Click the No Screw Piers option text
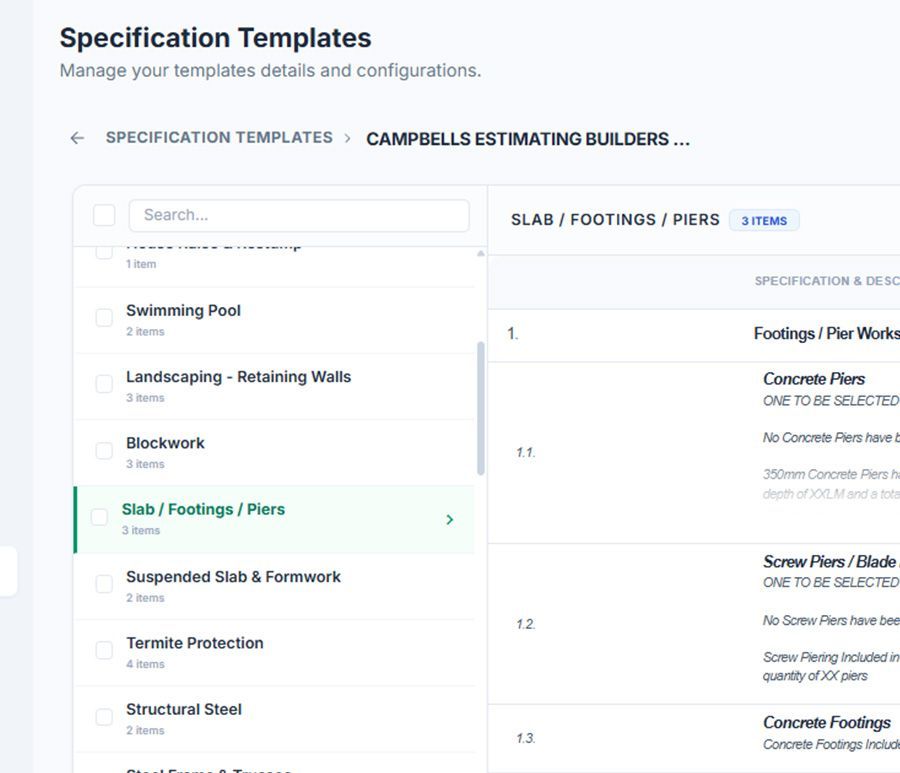The width and height of the screenshot is (900, 773). pos(831,621)
